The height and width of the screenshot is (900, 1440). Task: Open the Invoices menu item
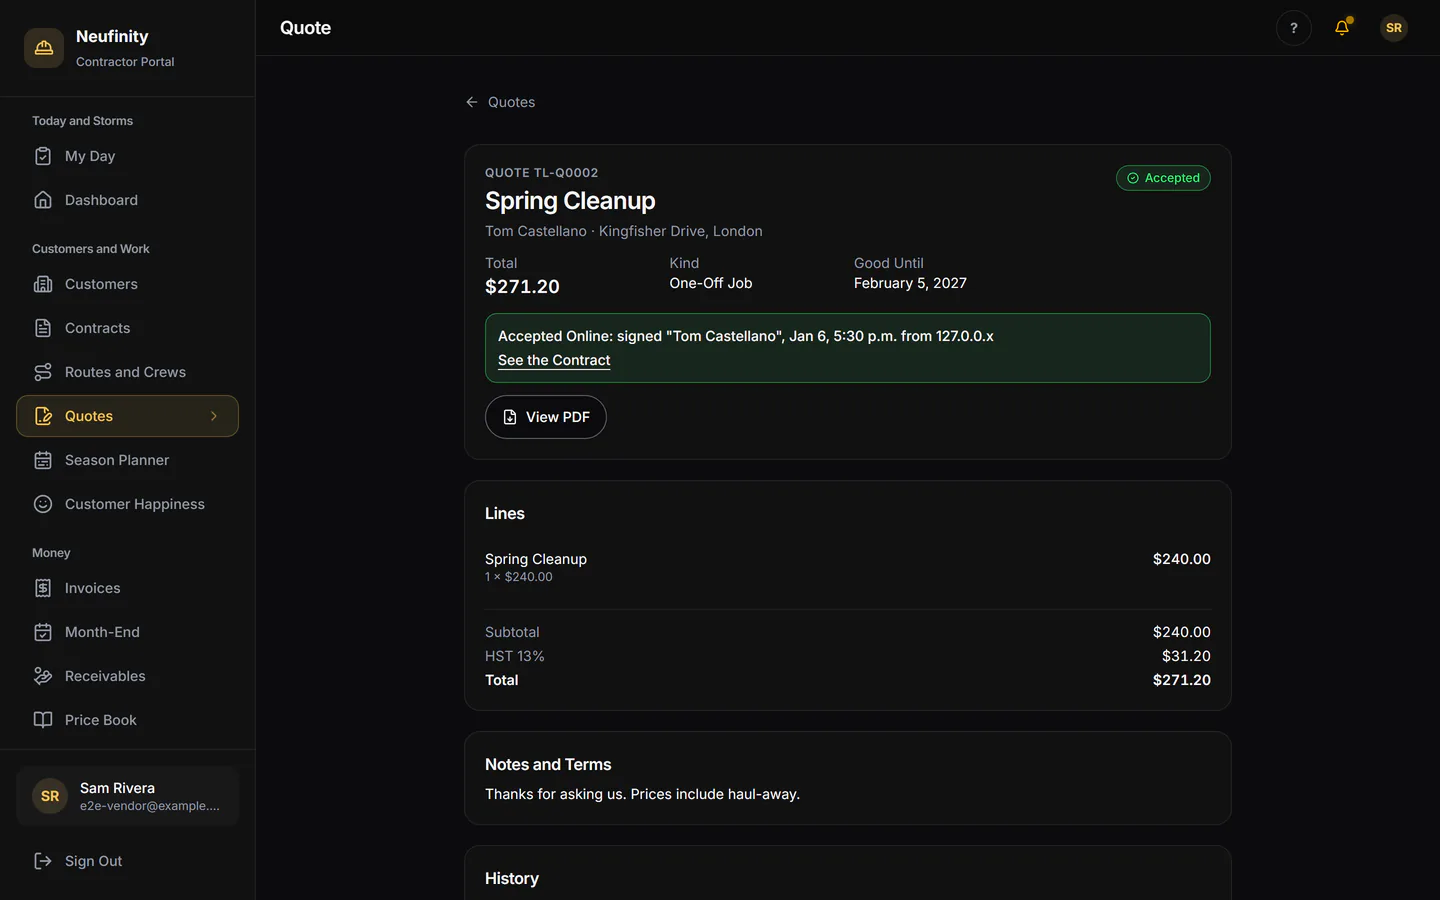(x=127, y=588)
